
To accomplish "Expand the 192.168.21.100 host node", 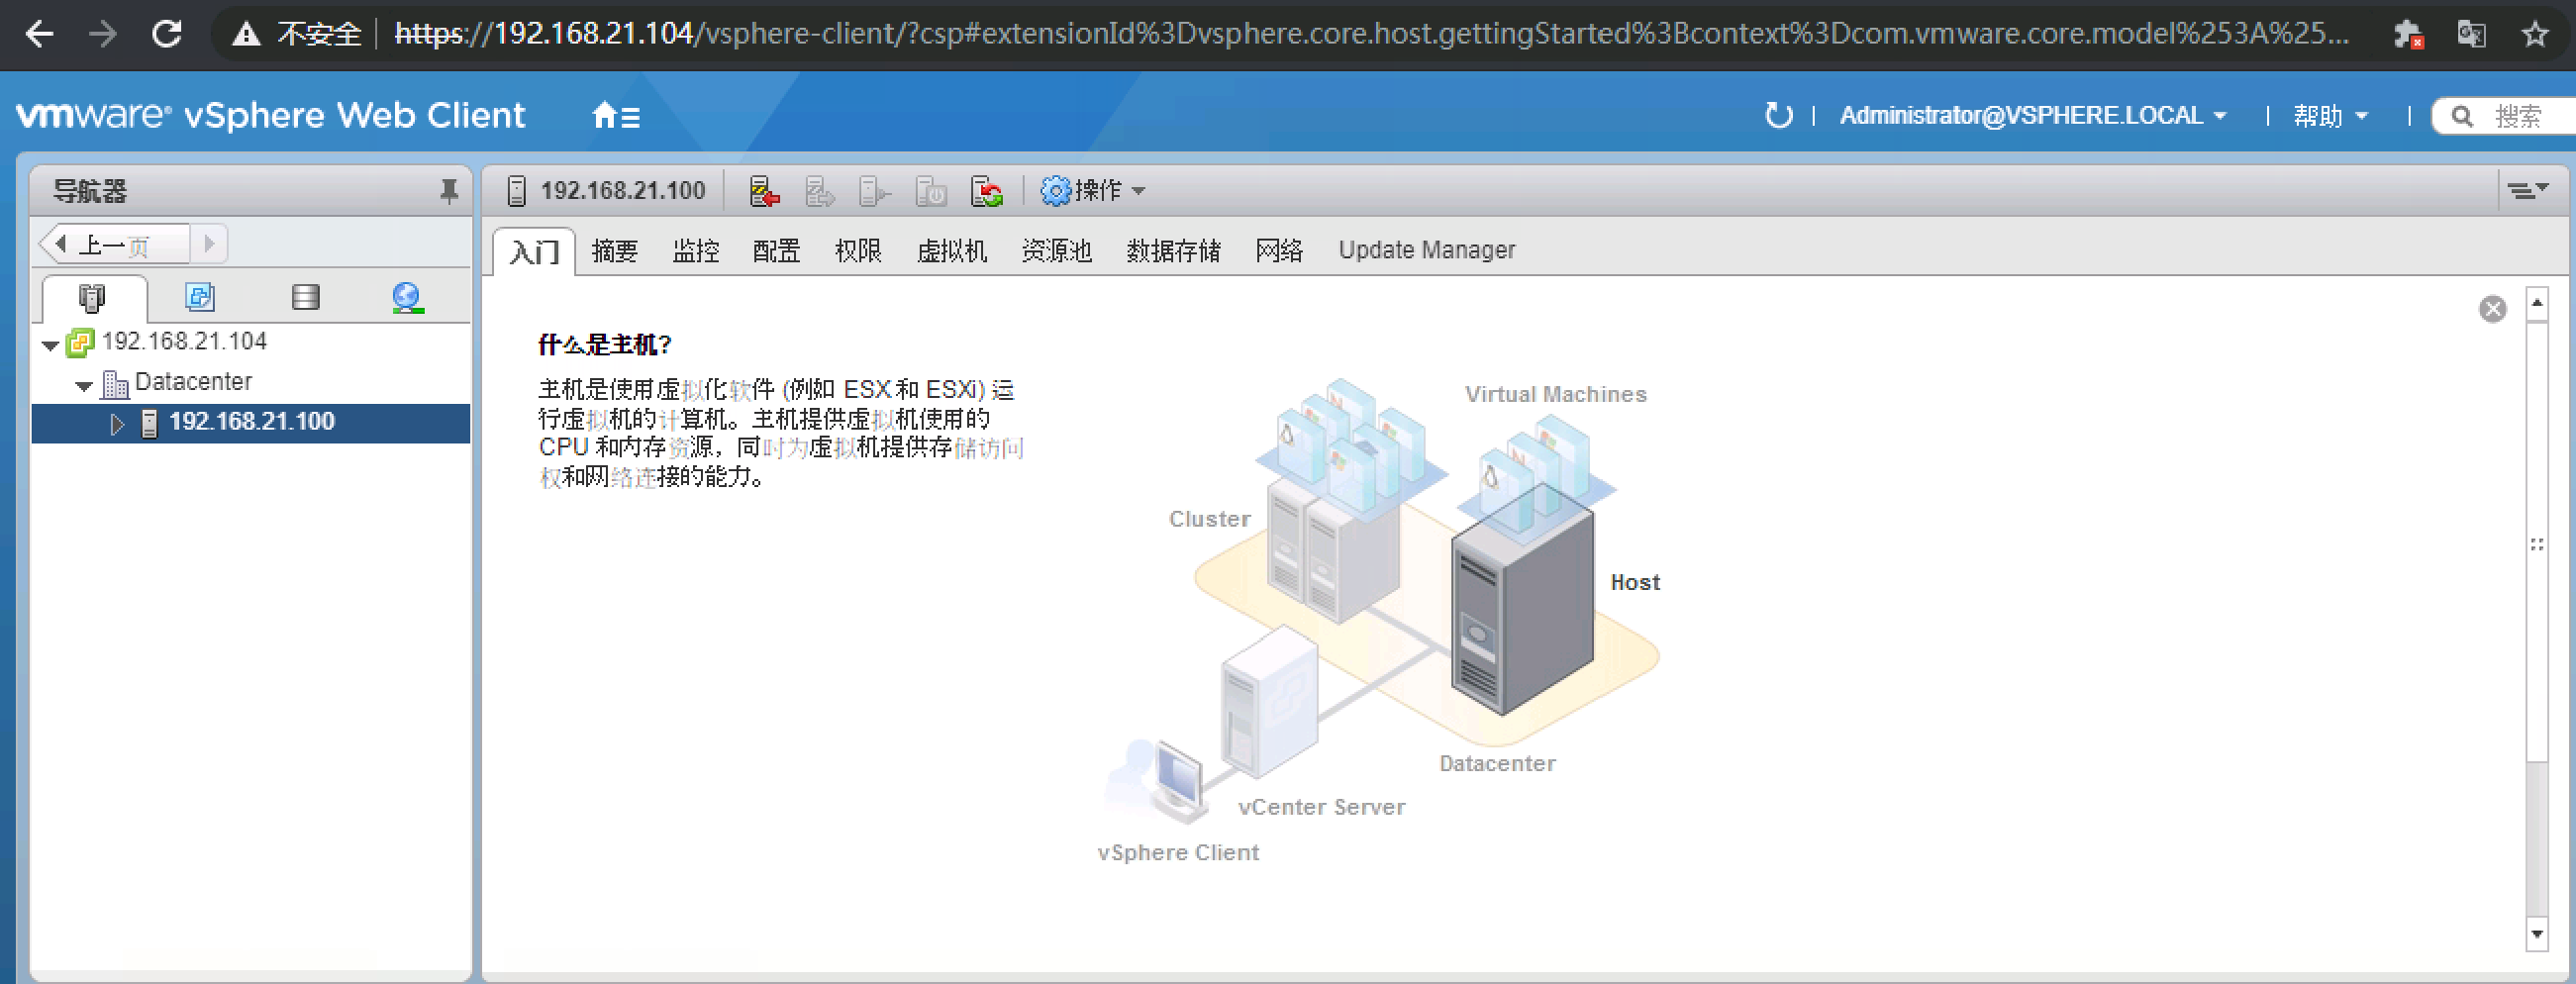I will (x=117, y=424).
